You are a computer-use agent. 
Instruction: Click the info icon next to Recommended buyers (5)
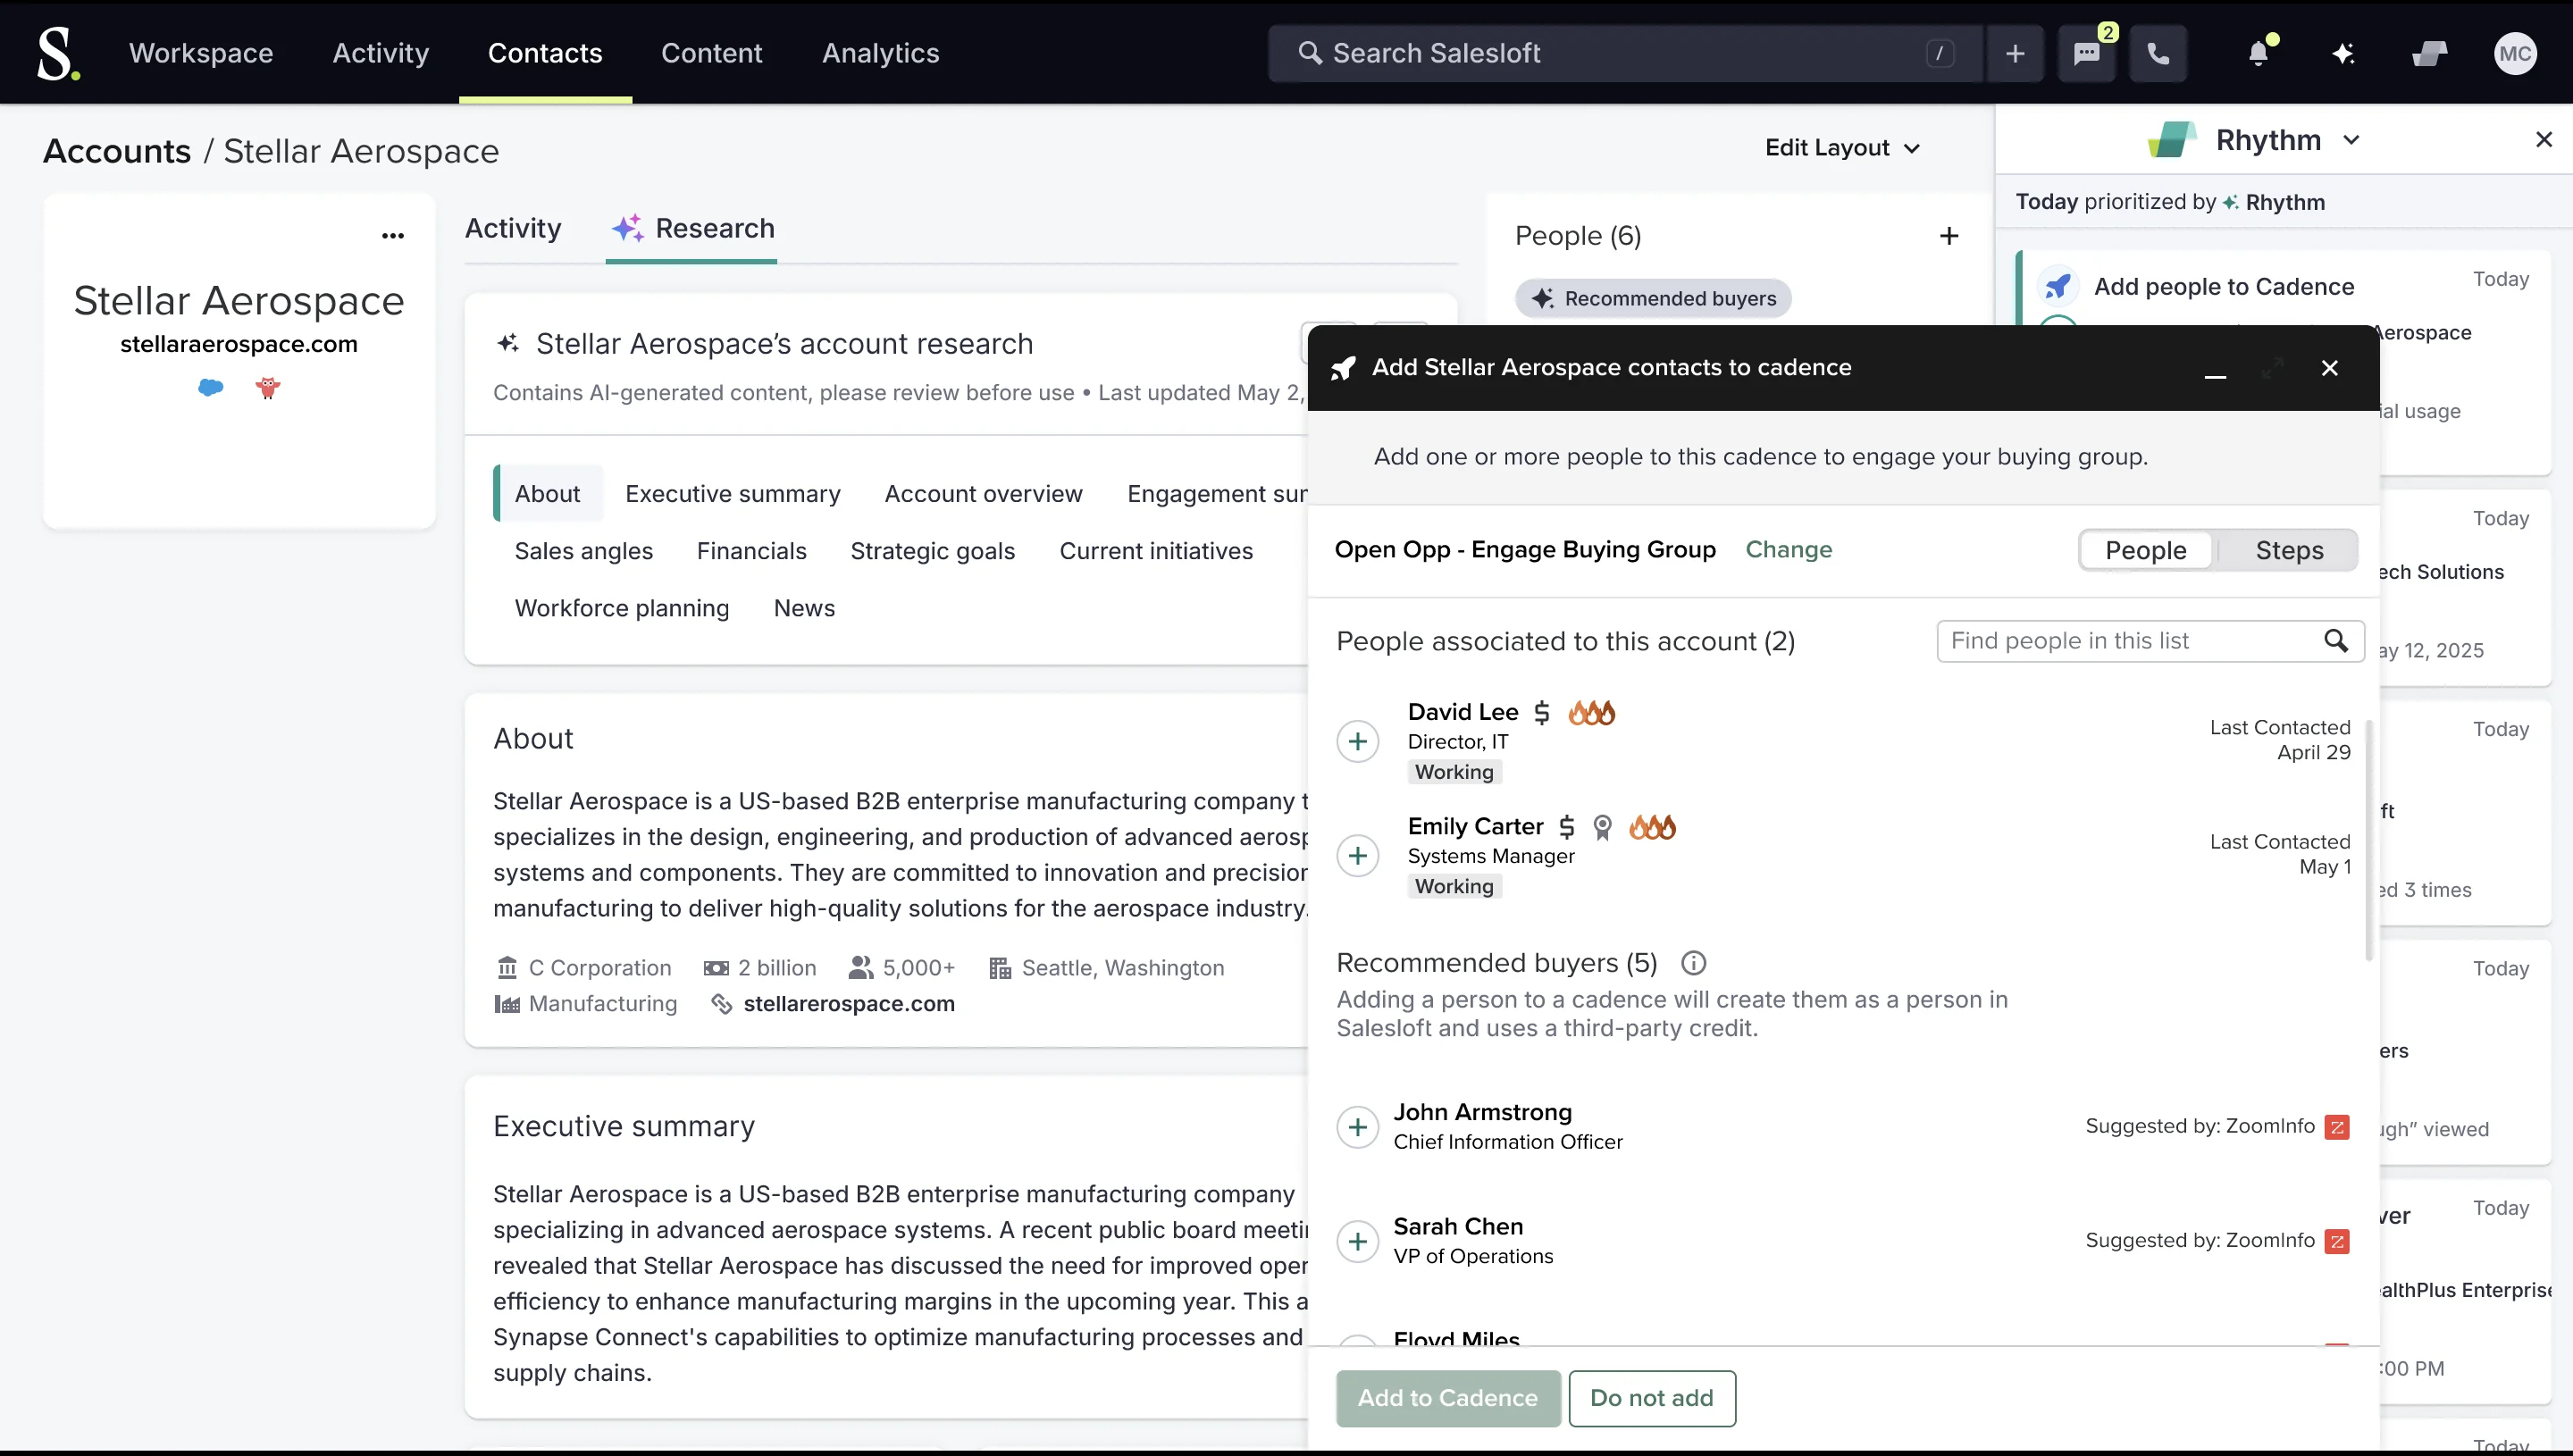pos(1693,963)
